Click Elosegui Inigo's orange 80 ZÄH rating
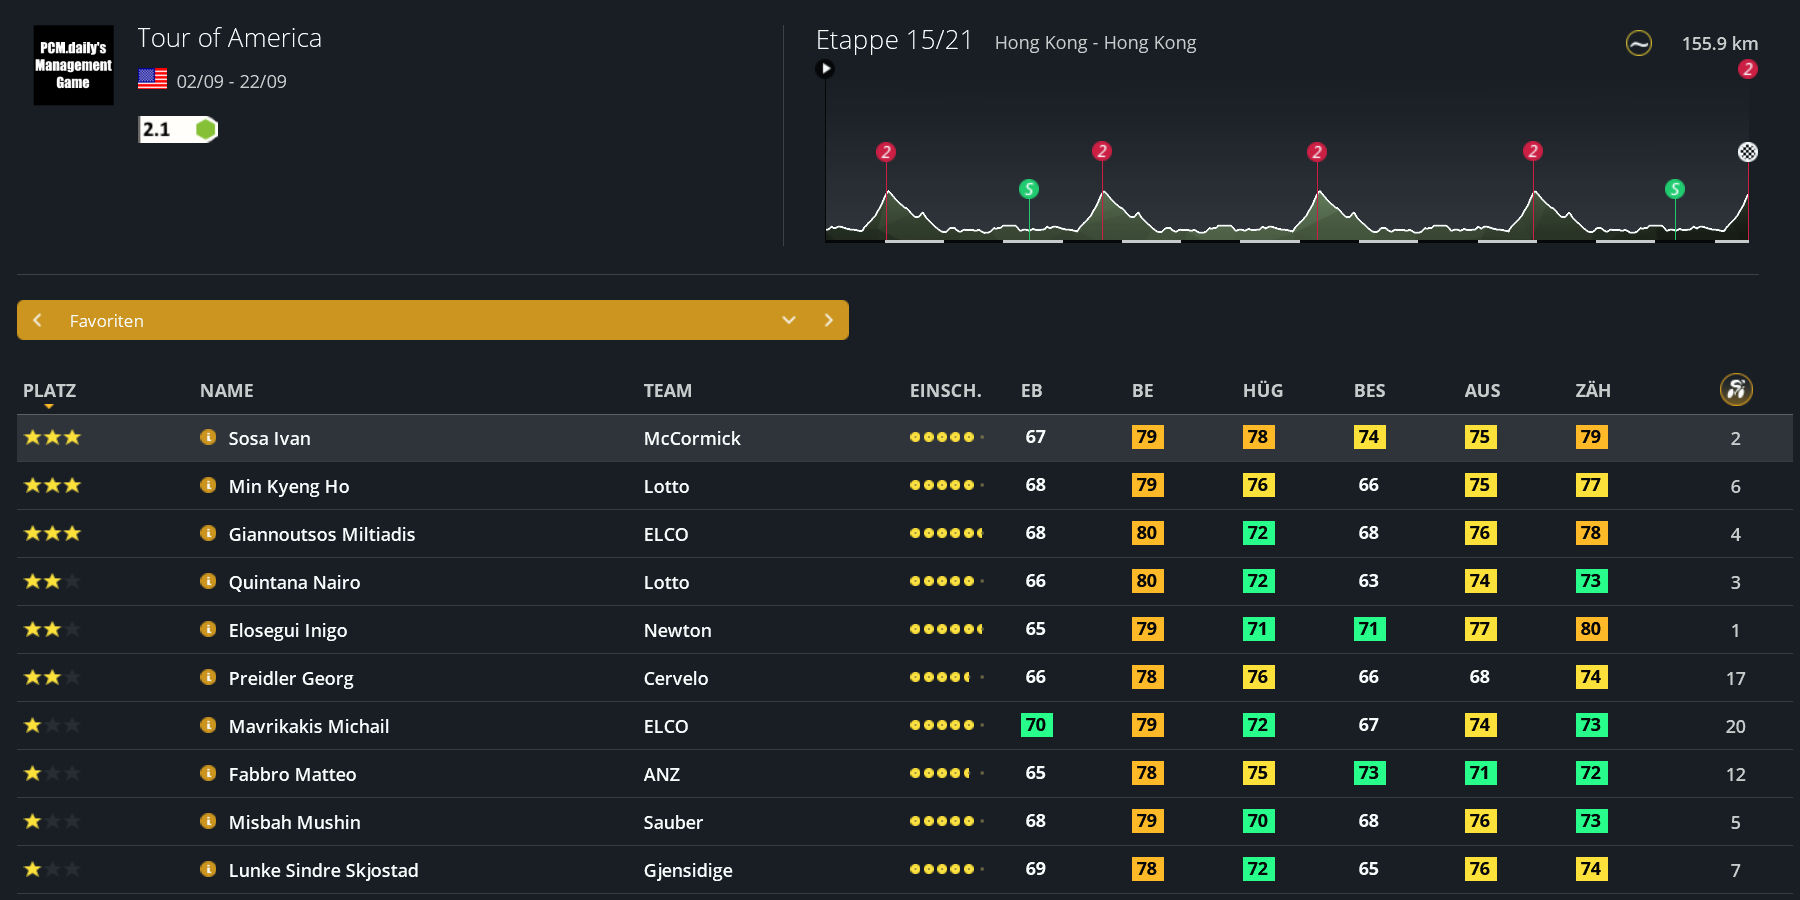Viewport: 1800px width, 900px height. tap(1590, 629)
